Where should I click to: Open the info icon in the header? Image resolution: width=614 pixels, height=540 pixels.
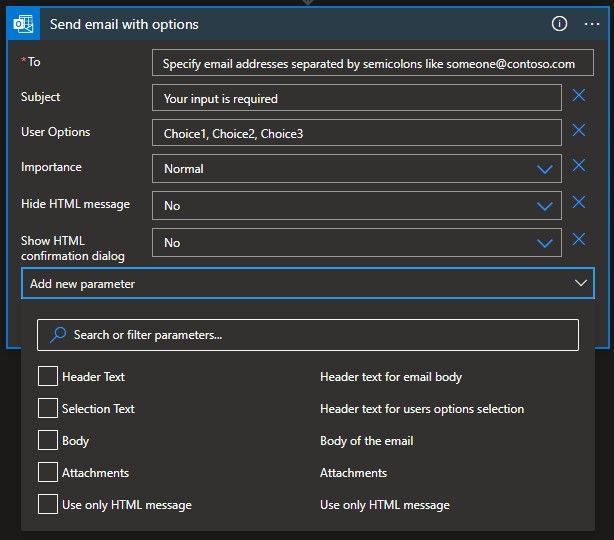click(x=560, y=24)
